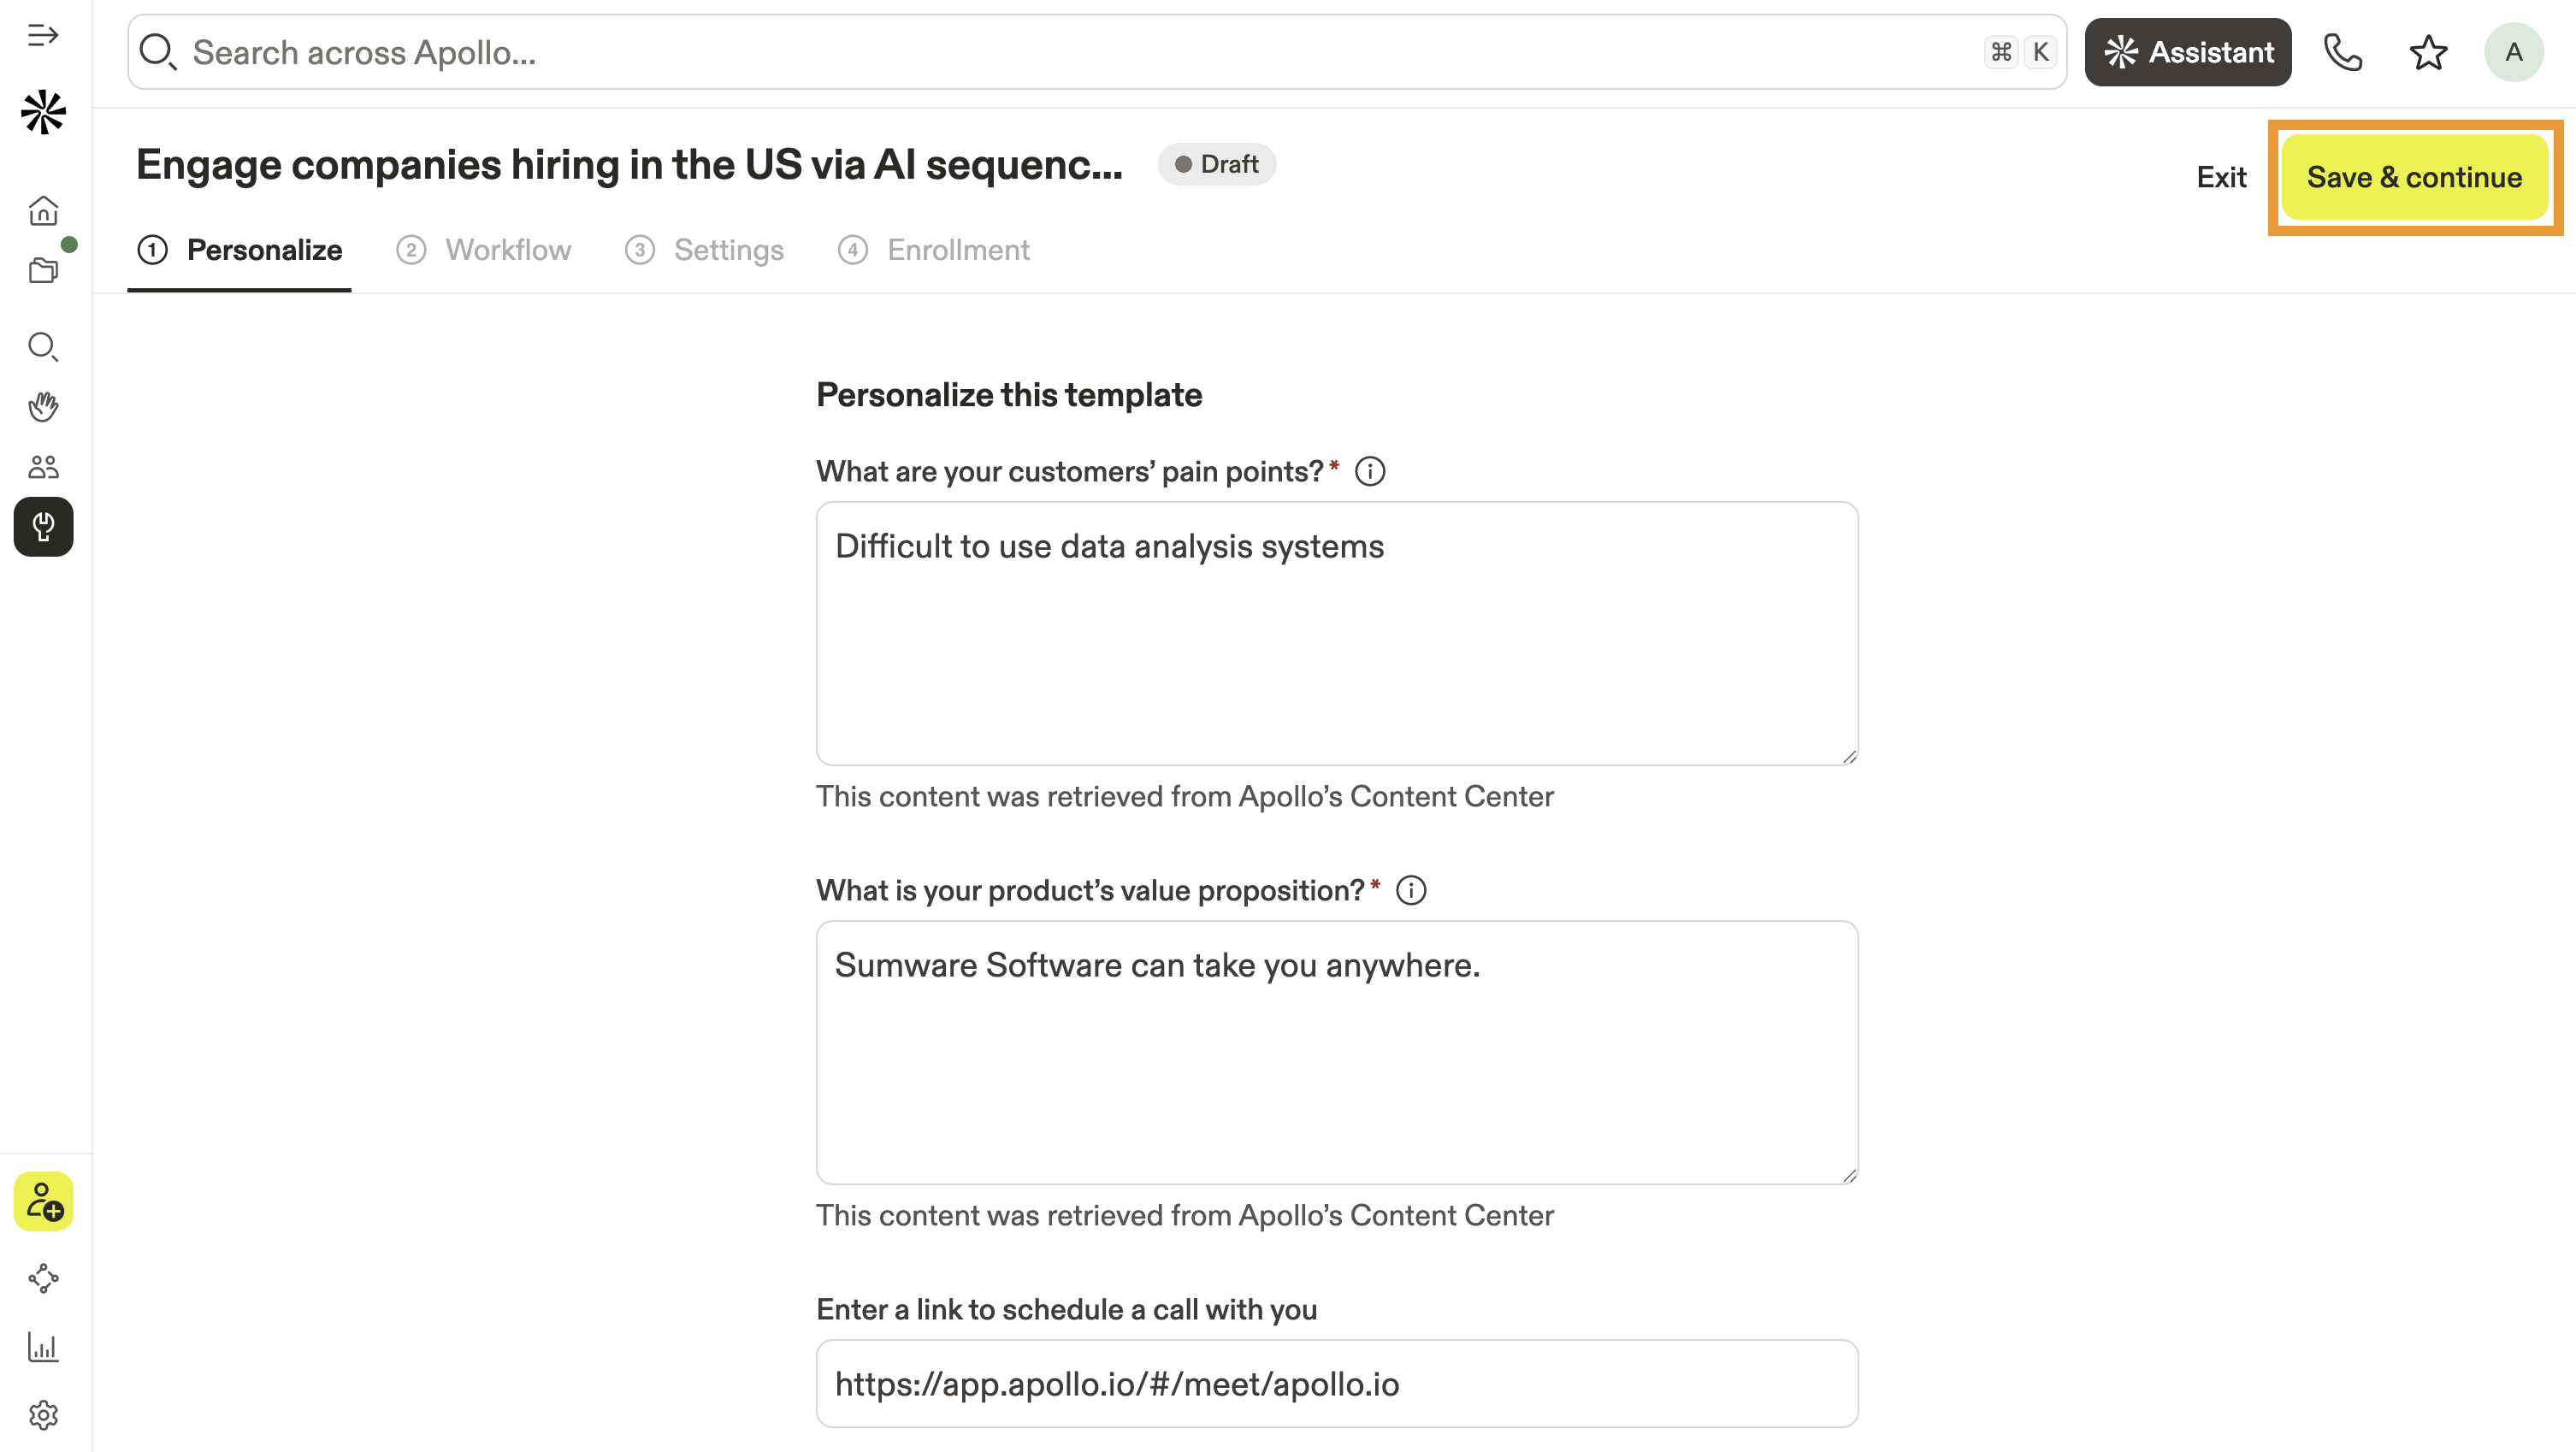This screenshot has height=1452, width=2576.
Task: Click the Apollo logo in the sidebar
Action: point(43,113)
